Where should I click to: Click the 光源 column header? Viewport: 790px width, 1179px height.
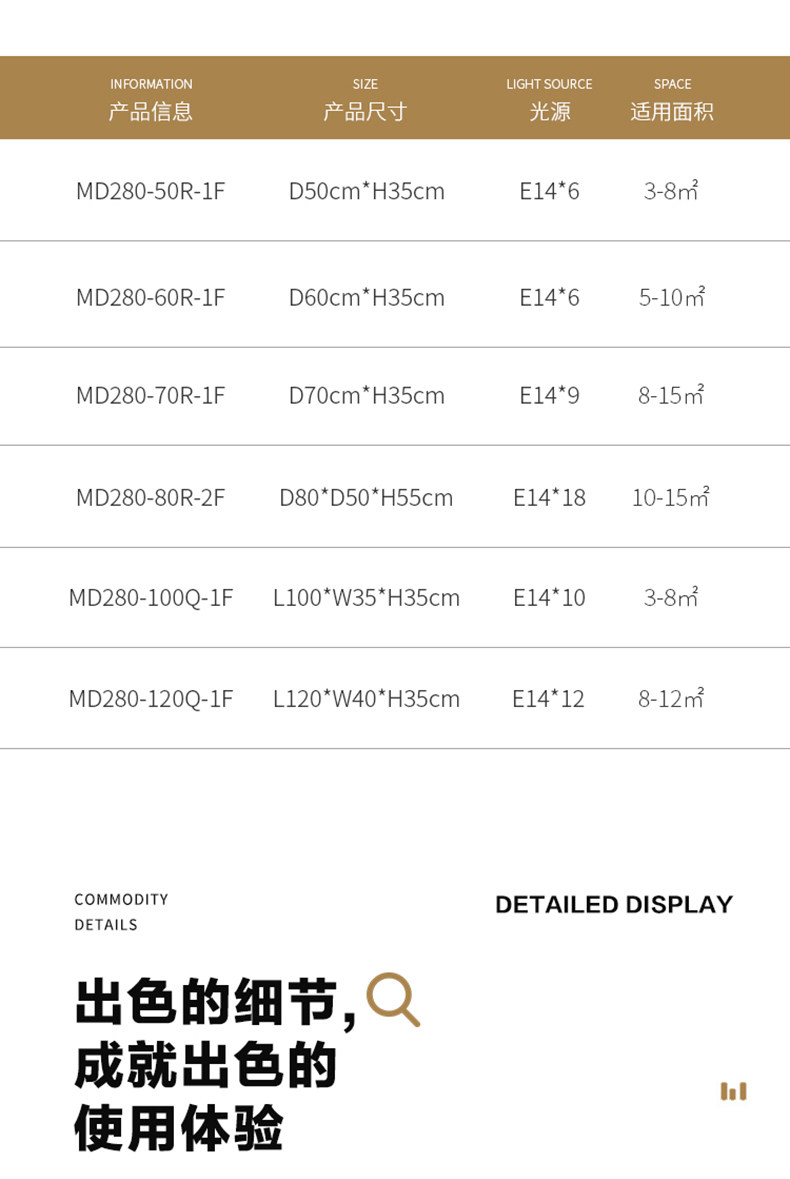pos(549,111)
